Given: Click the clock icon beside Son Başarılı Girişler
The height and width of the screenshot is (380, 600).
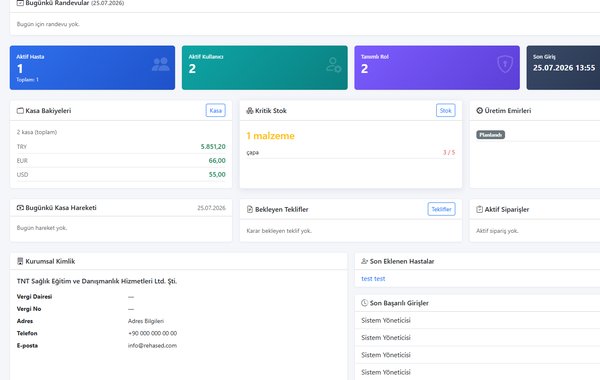Looking at the screenshot, I should pyautogui.click(x=365, y=303).
